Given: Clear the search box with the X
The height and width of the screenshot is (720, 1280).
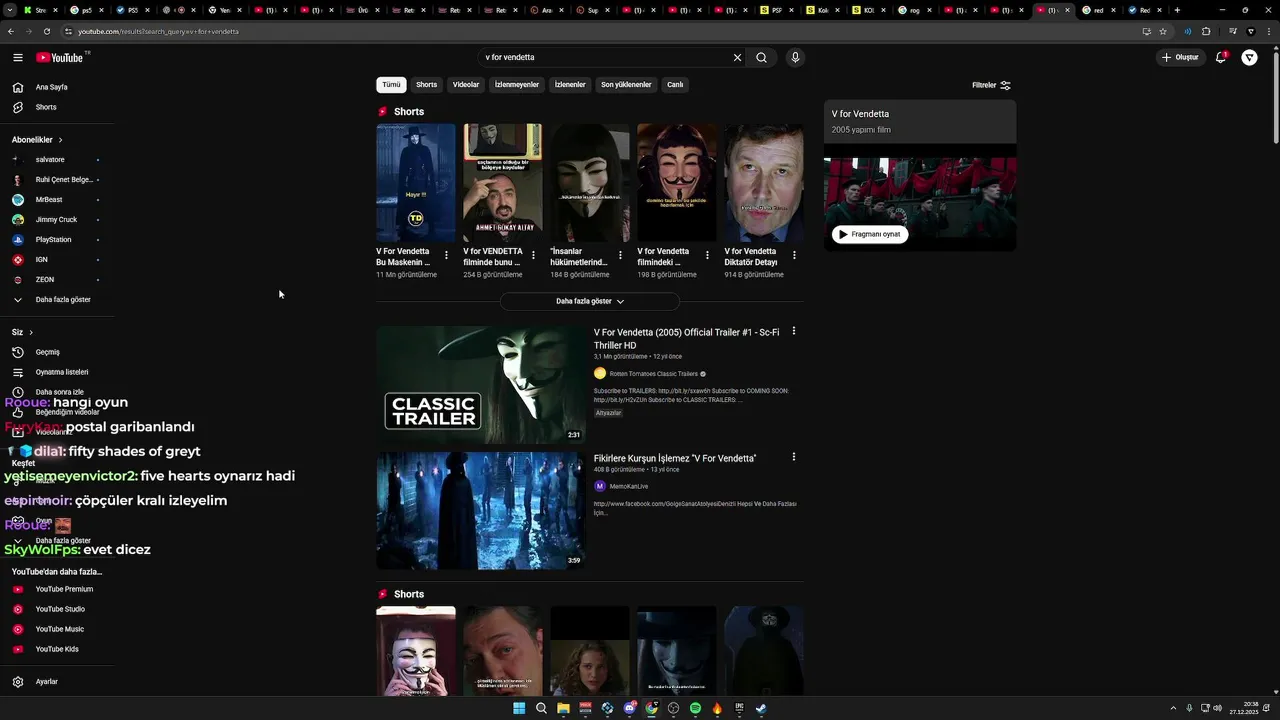Looking at the screenshot, I should click(x=737, y=57).
